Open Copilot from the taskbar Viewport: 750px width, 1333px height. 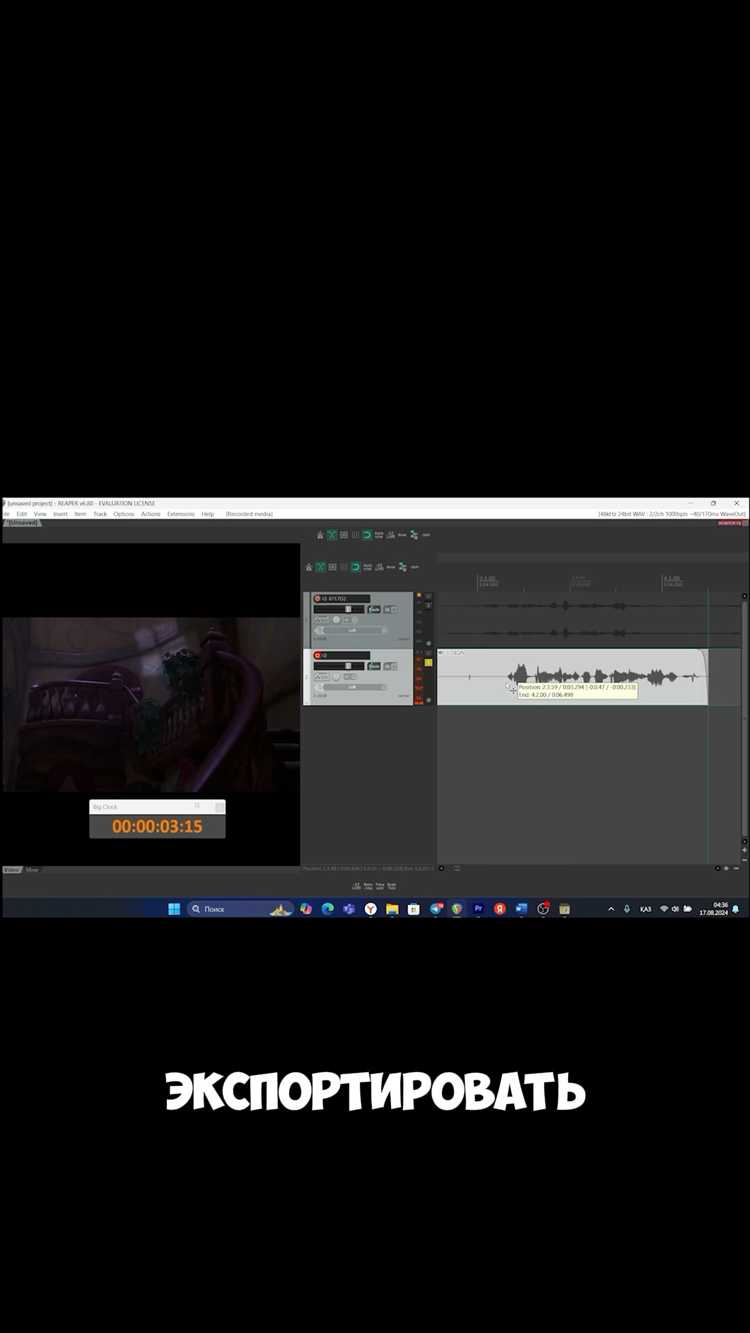306,909
